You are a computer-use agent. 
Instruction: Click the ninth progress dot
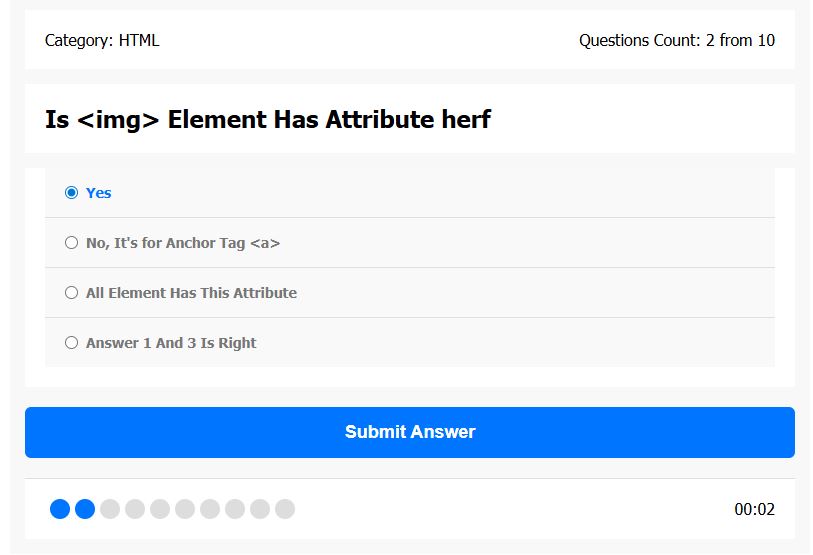click(260, 509)
